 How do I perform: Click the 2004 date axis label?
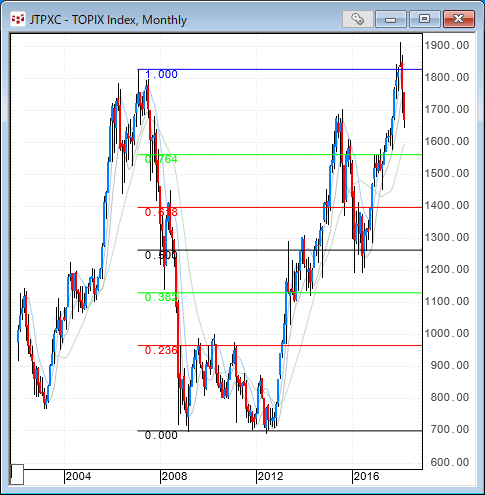[x=78, y=476]
